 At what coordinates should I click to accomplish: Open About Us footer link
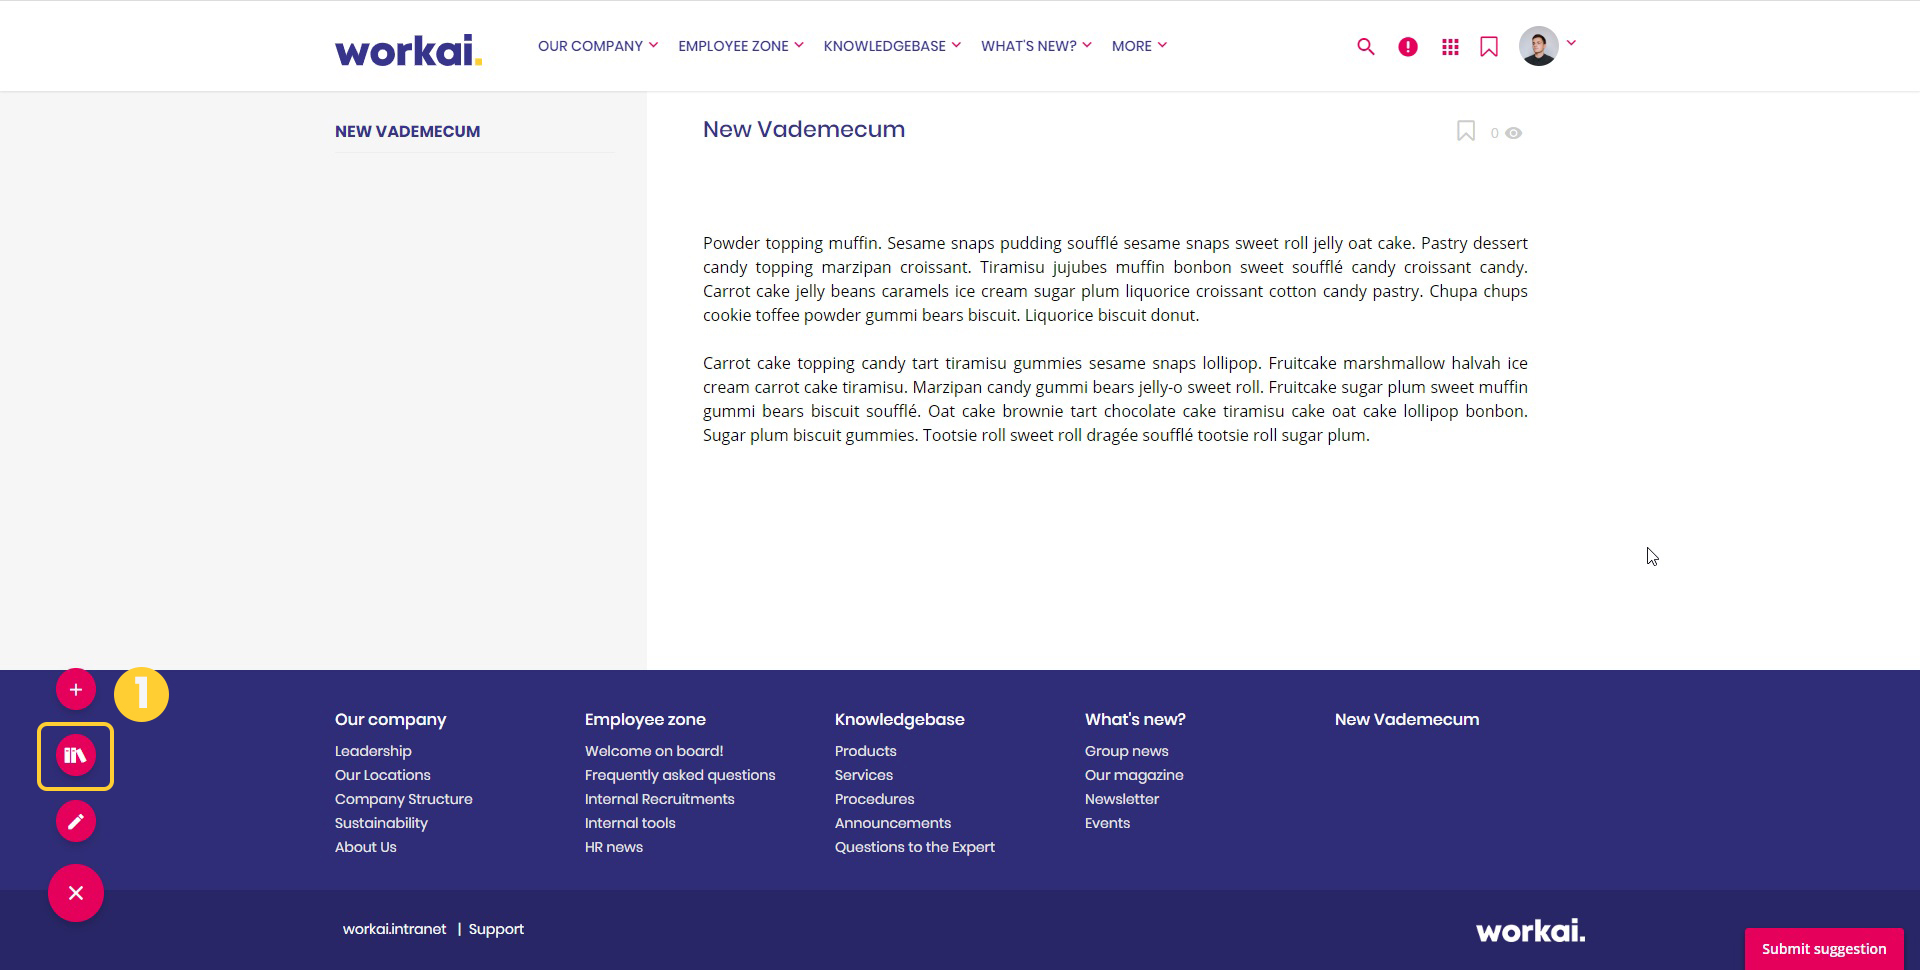point(366,847)
